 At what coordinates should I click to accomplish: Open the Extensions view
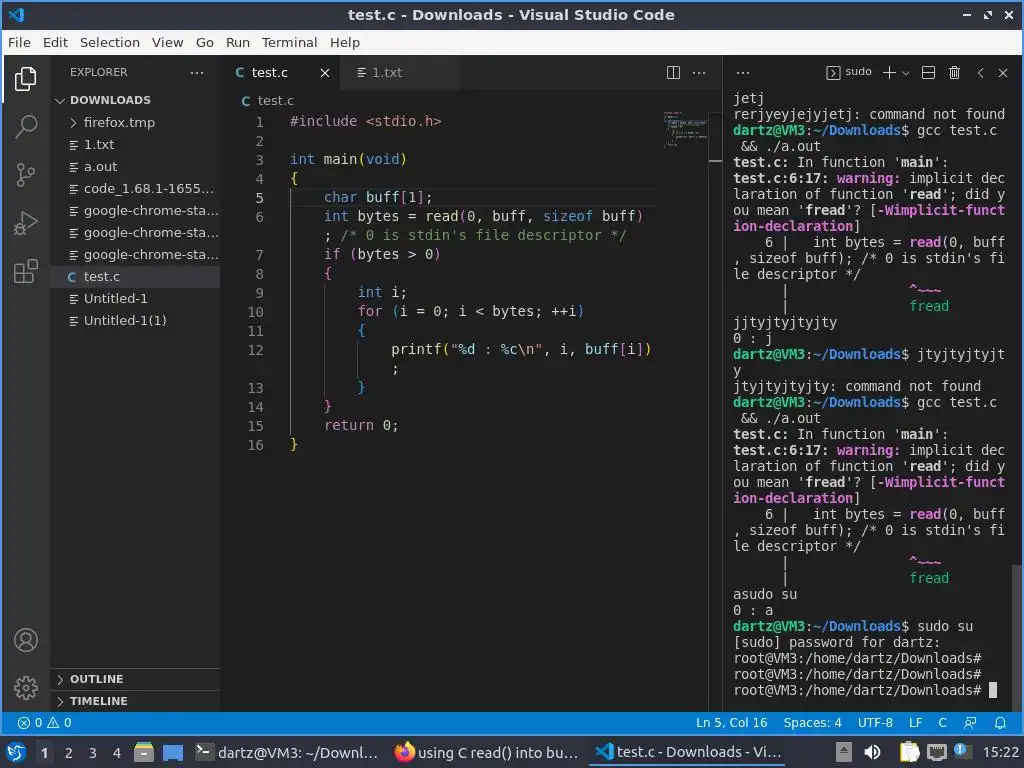(x=25, y=271)
